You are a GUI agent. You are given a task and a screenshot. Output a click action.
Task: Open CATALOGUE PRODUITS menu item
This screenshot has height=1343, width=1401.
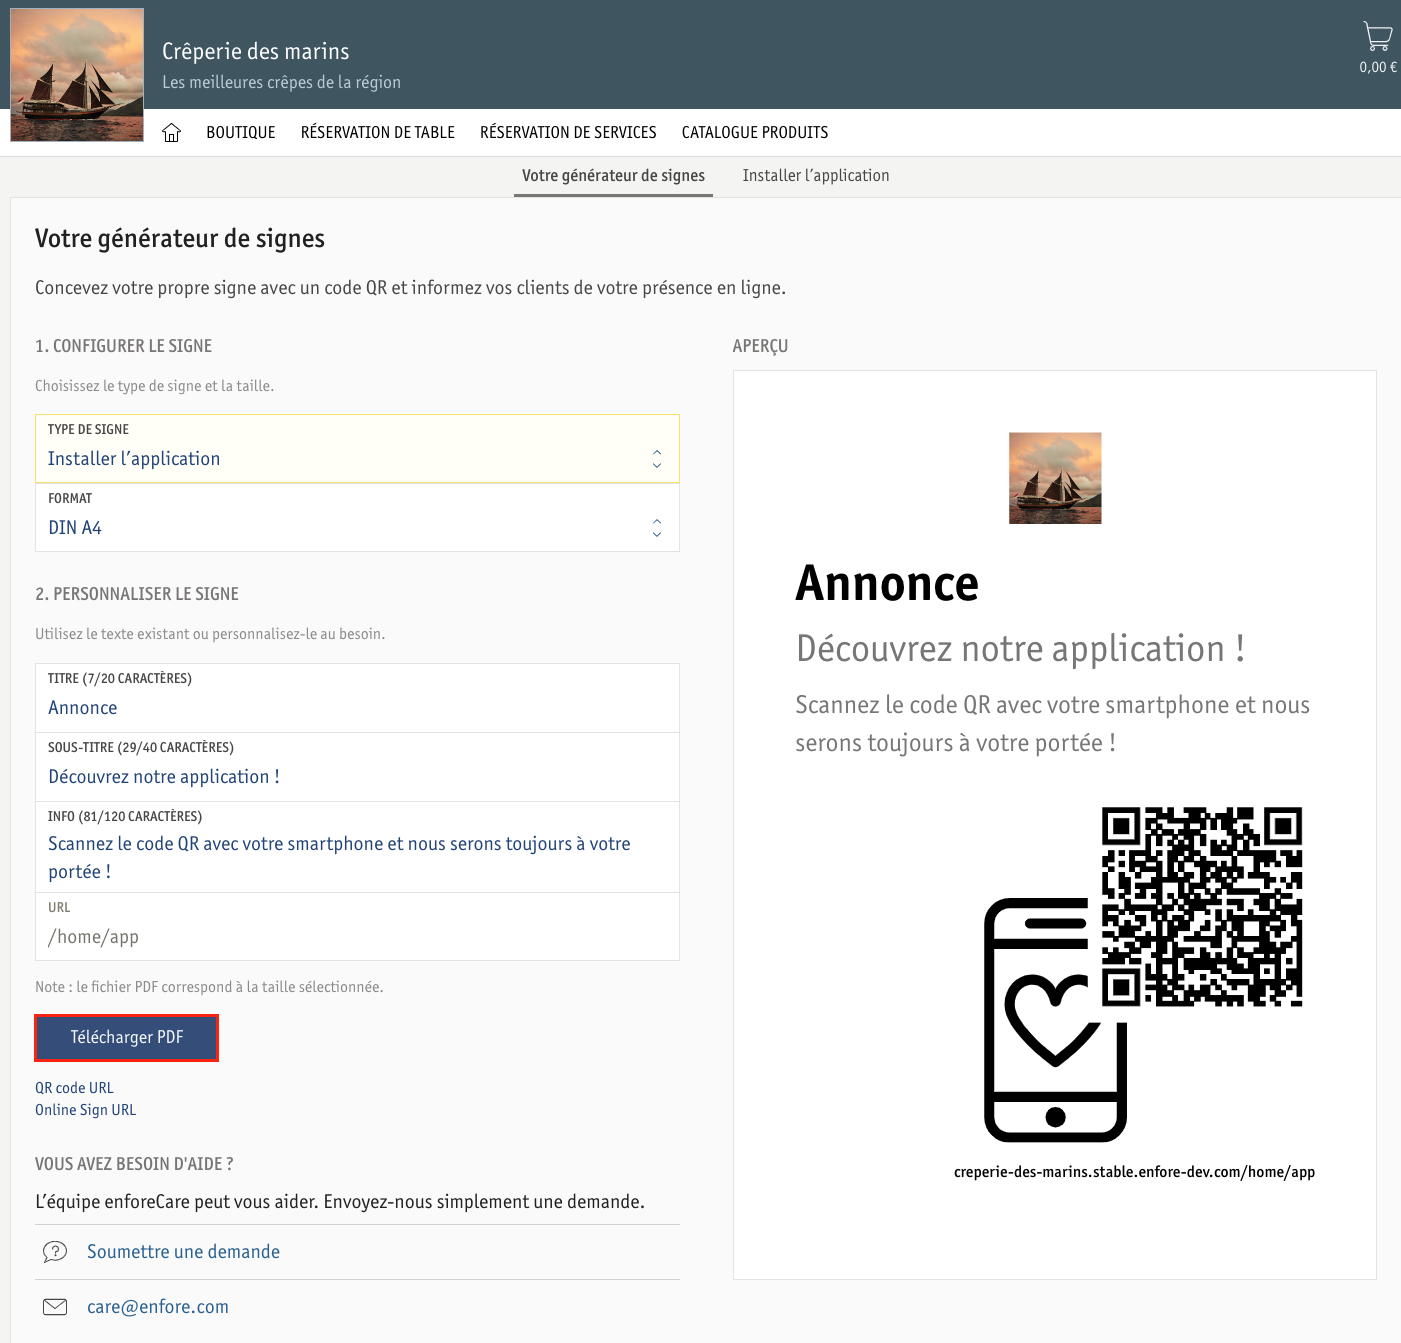click(x=755, y=133)
